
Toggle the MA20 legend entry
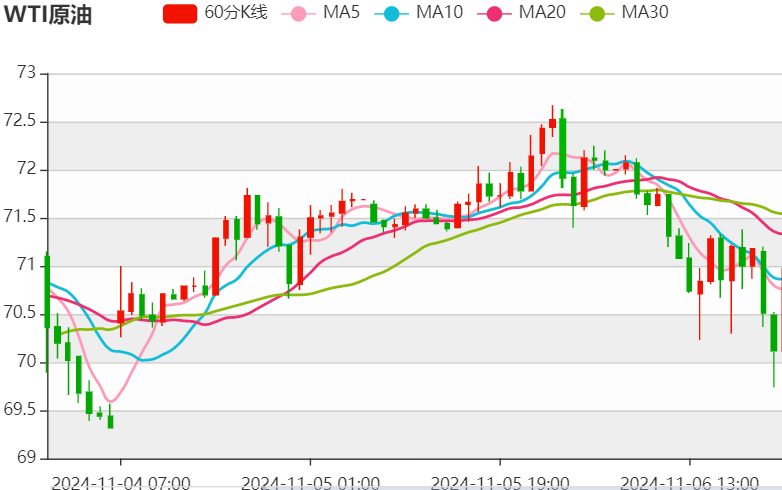point(521,12)
